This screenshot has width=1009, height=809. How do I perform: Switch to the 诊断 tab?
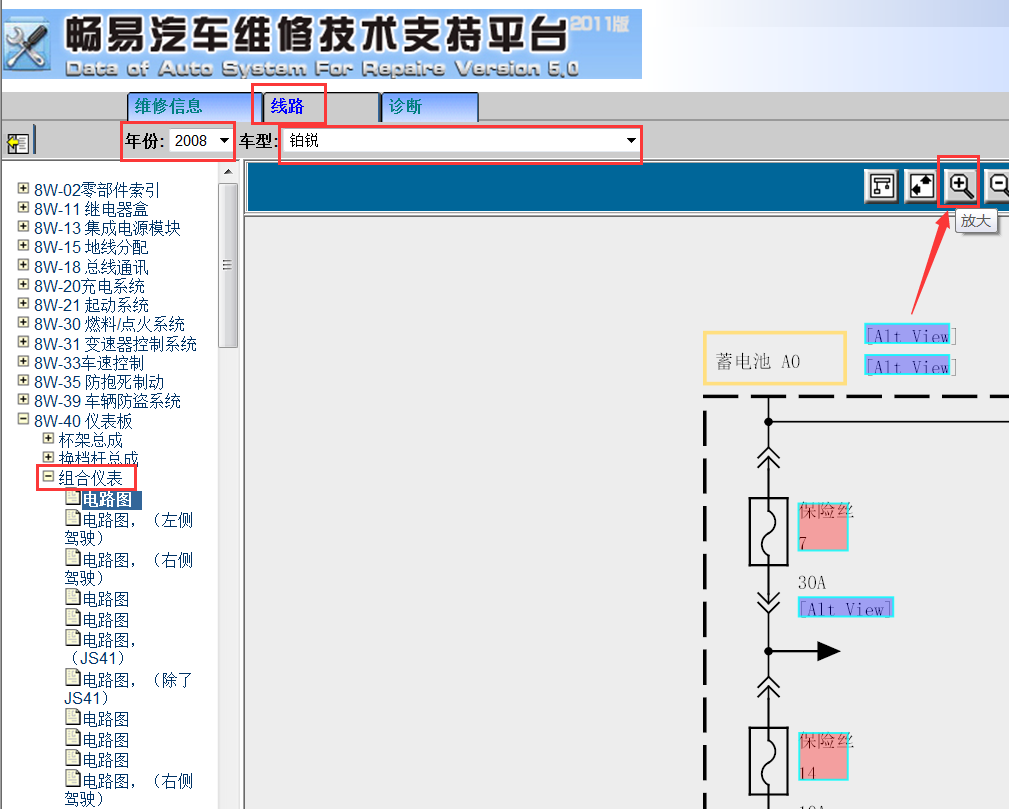click(430, 106)
